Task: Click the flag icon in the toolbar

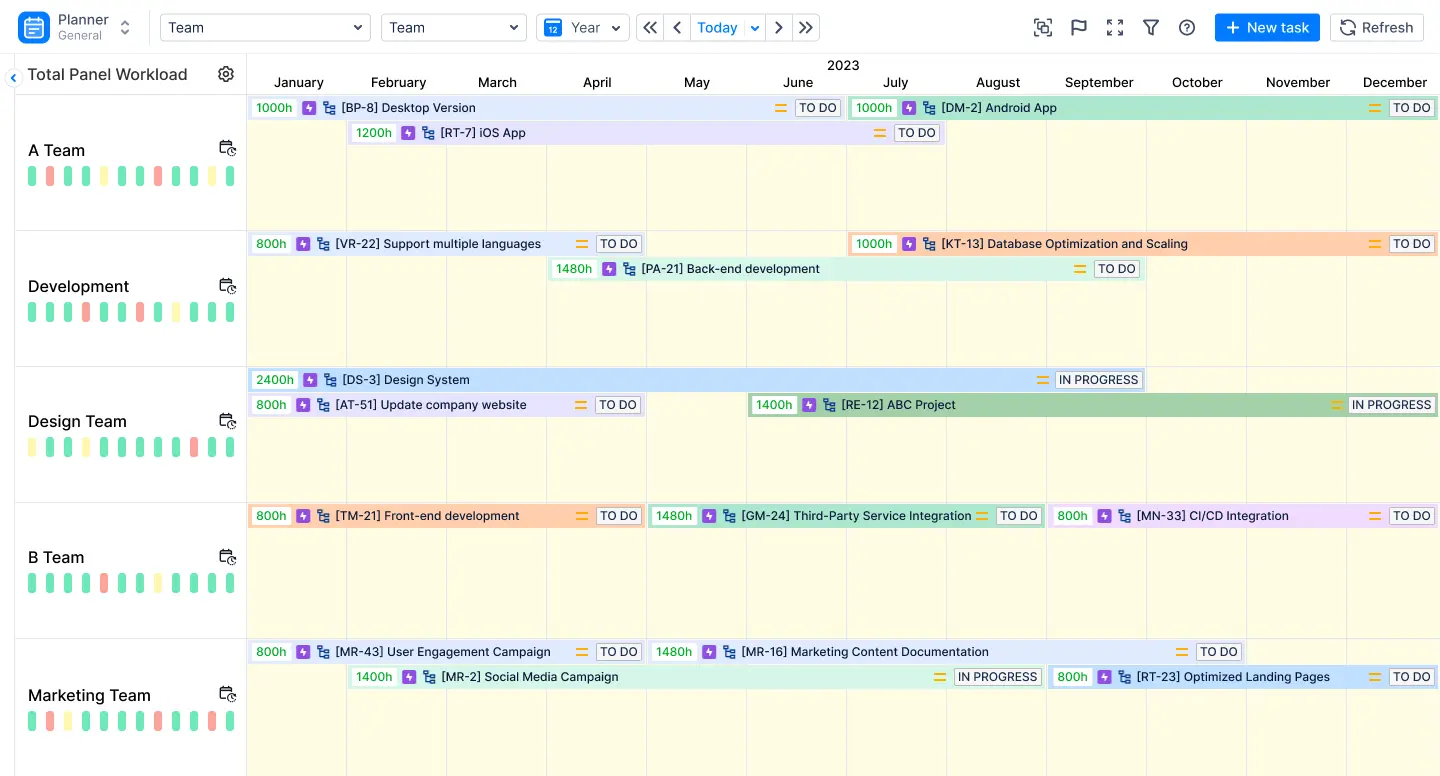Action: click(1079, 27)
